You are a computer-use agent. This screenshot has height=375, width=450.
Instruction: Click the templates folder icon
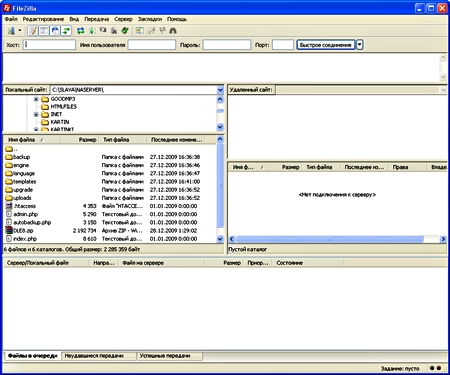(x=9, y=181)
